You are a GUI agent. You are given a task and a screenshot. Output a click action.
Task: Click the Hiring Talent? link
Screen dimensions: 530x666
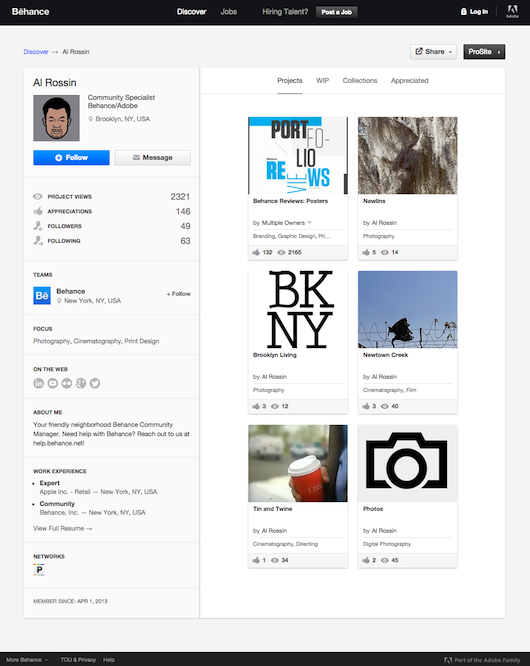(285, 11)
